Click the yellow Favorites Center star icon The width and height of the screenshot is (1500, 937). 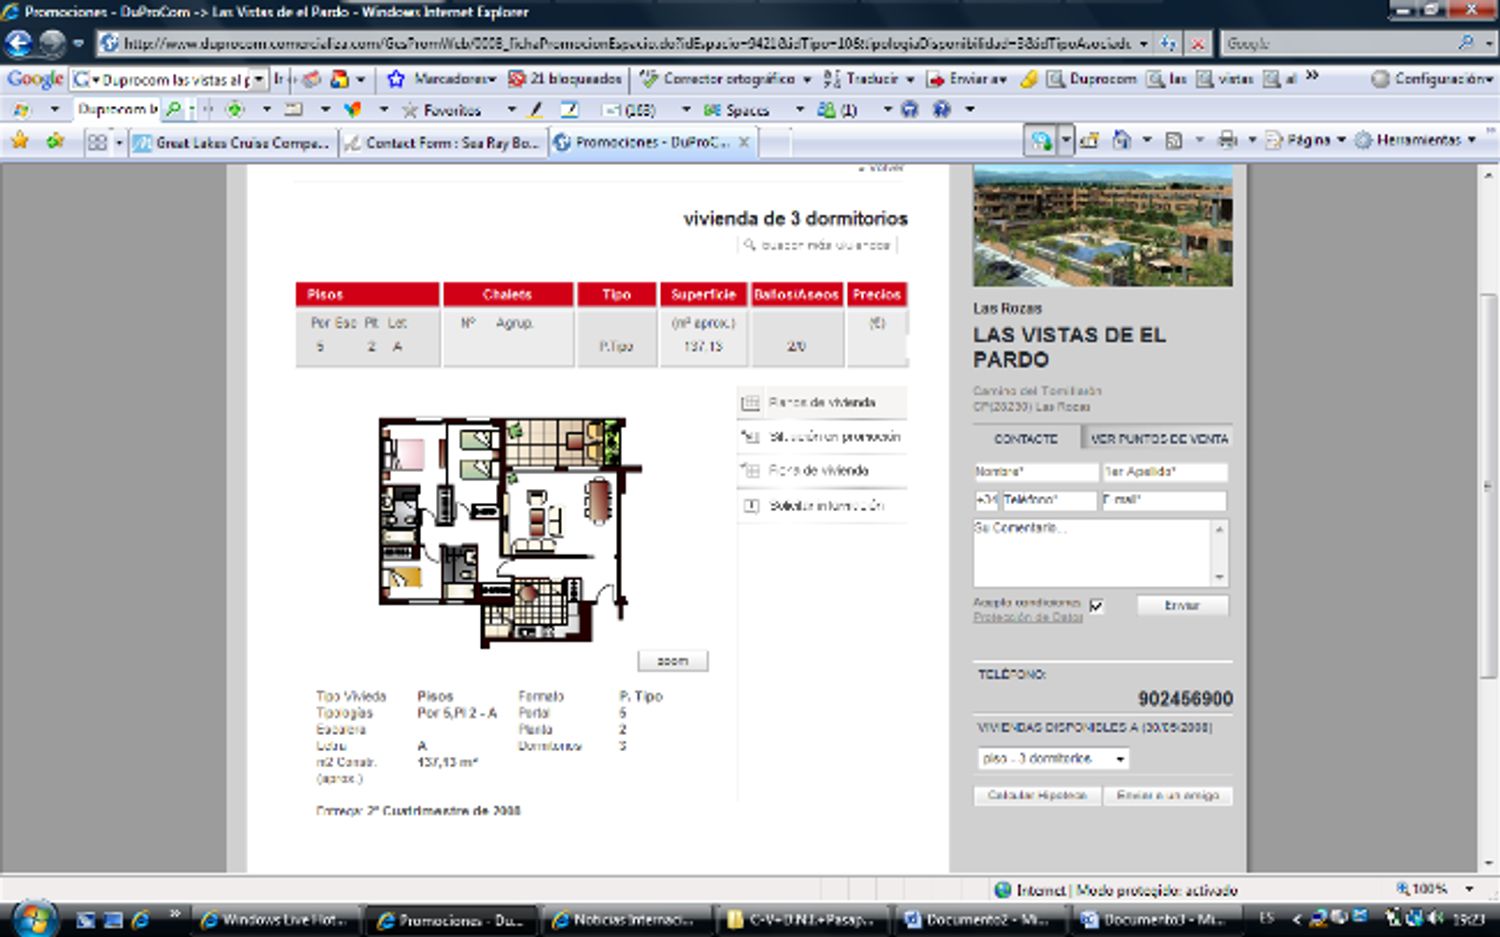point(19,141)
